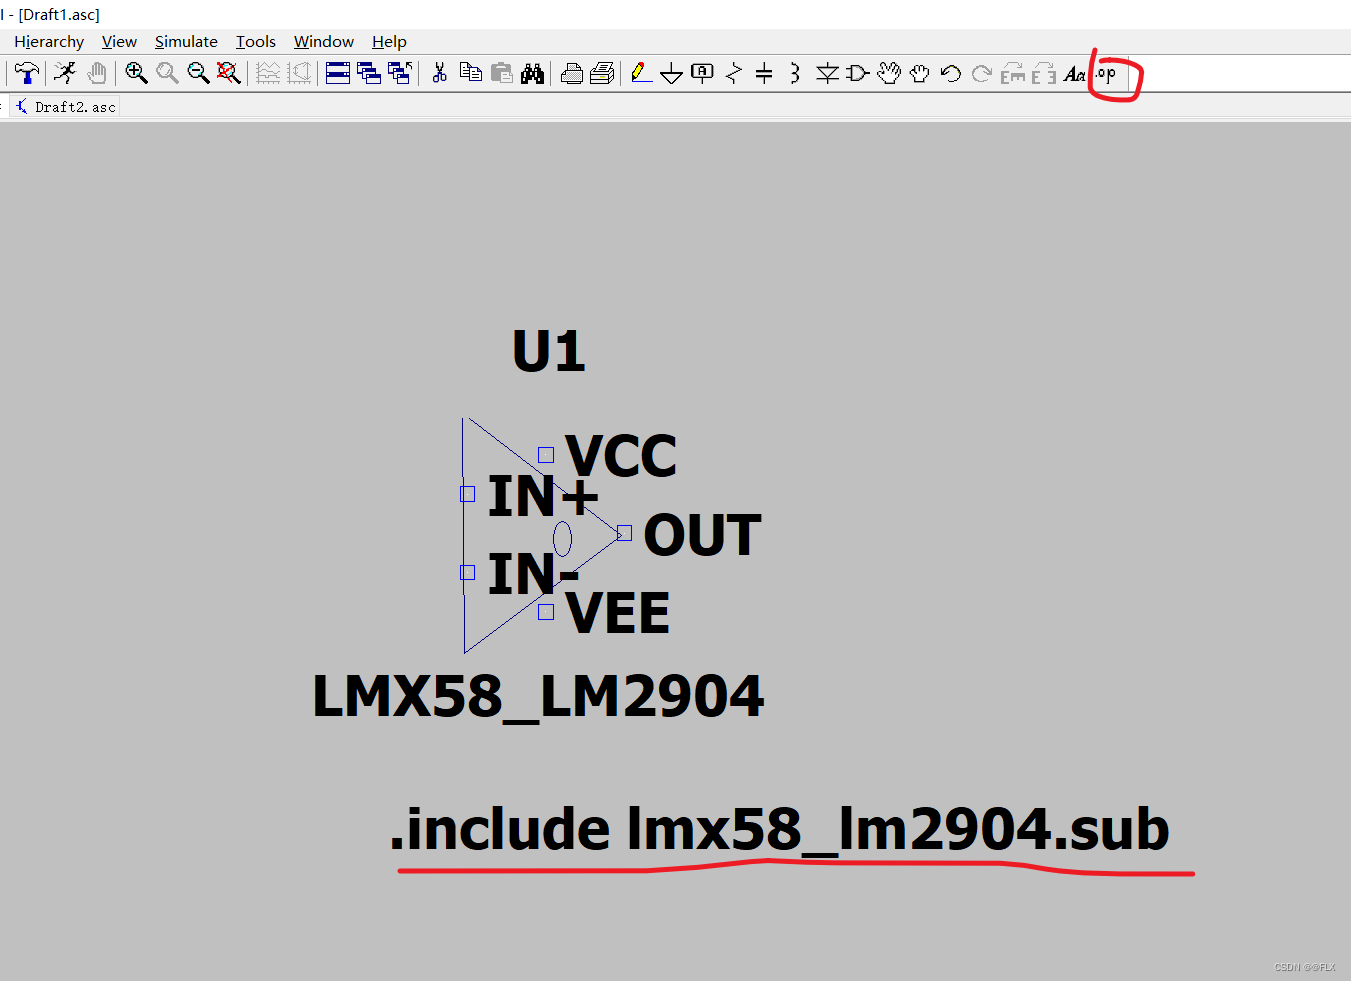The image size is (1351, 981).
Task: Click the IN+ input pin
Action: (x=467, y=494)
